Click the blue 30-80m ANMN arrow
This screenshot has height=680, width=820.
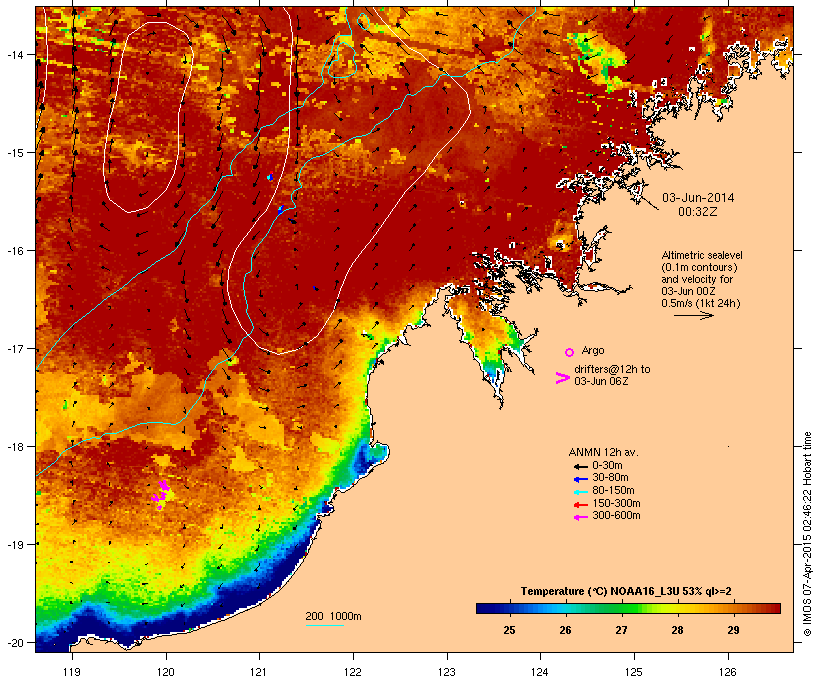pyautogui.click(x=580, y=479)
